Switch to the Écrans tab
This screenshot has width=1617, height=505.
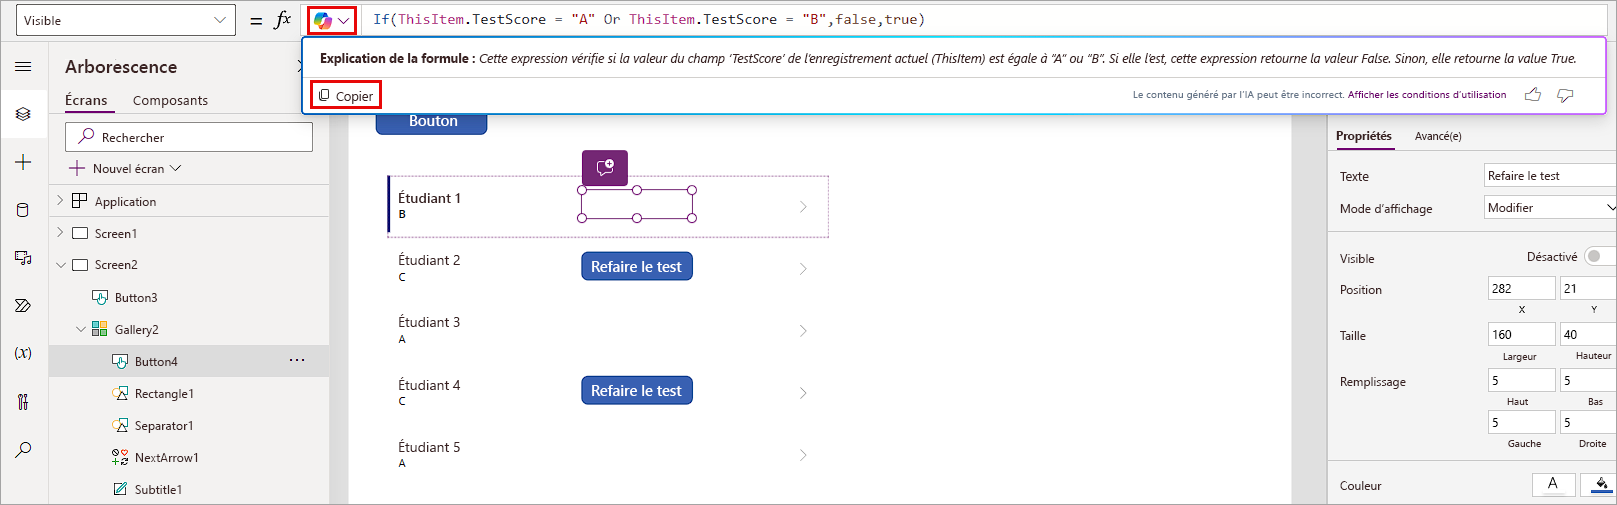click(86, 100)
